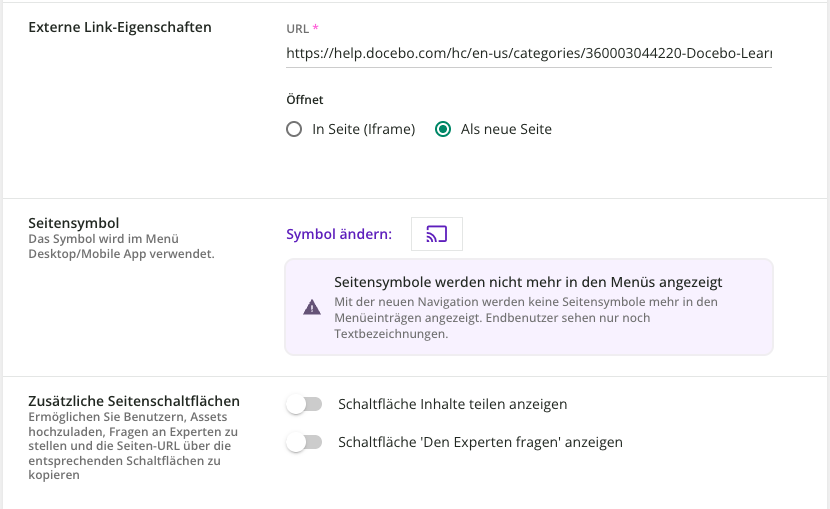Click the 'Externe Link-Eigenschaften' heading
This screenshot has width=830, height=509.
click(120, 27)
